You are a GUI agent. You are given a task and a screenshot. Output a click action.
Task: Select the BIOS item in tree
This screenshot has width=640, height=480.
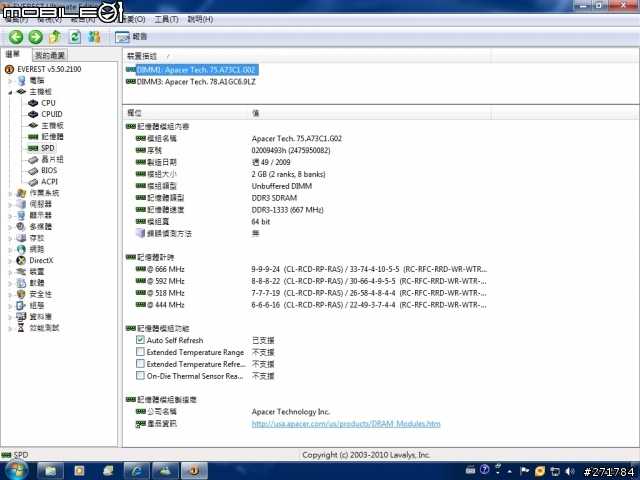click(x=49, y=170)
